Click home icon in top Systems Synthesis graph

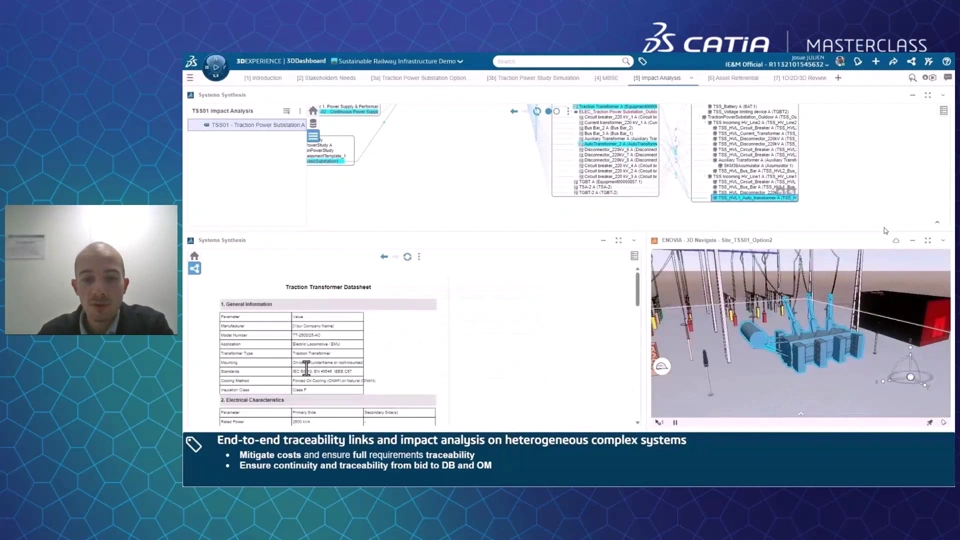[313, 111]
